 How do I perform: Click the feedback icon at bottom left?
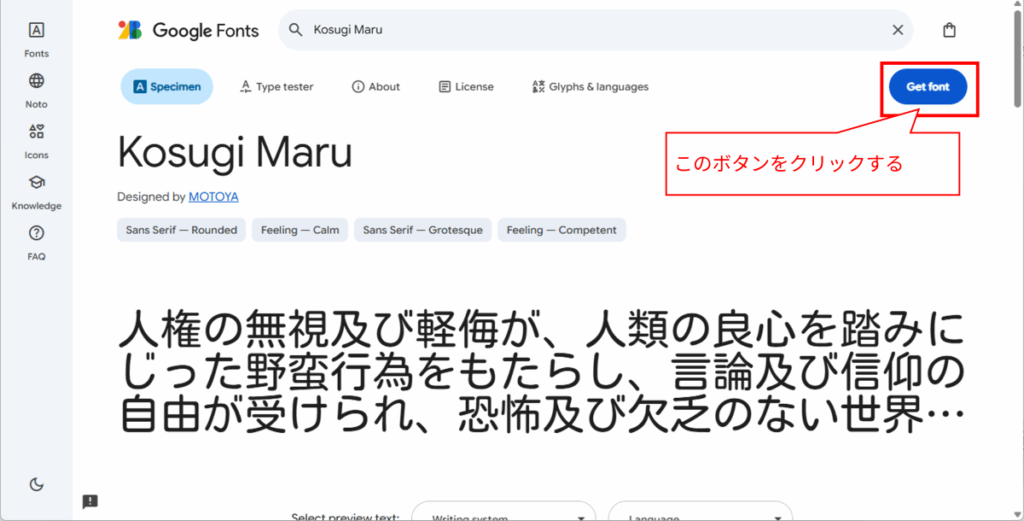pyautogui.click(x=90, y=501)
